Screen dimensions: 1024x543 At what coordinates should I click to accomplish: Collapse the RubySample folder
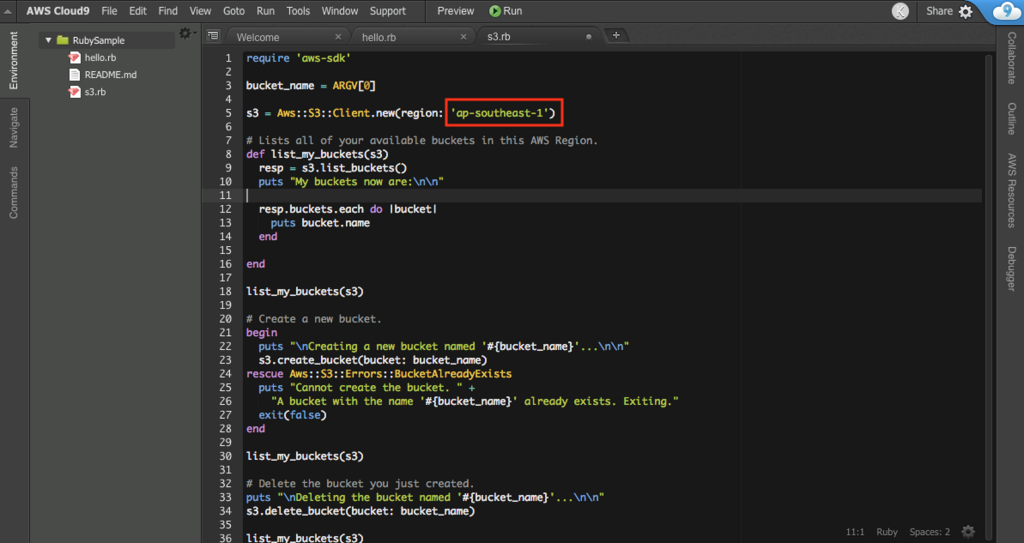click(x=48, y=40)
